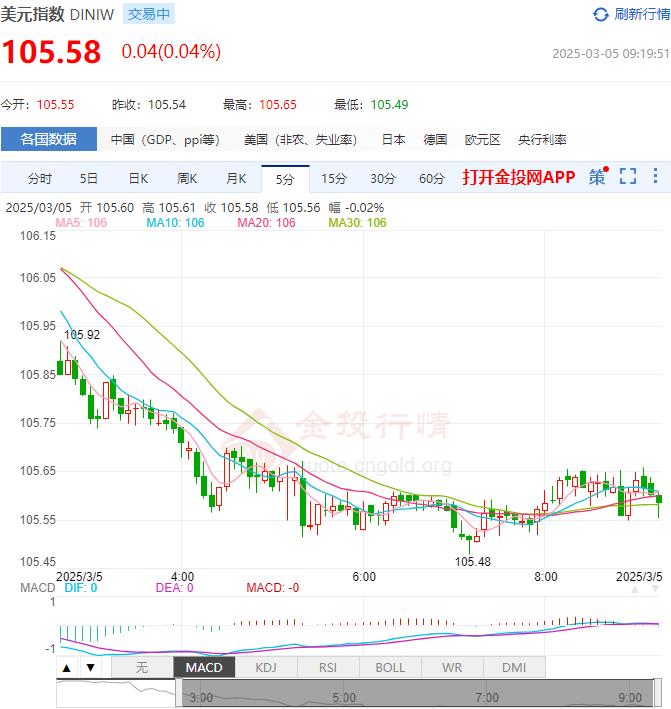Click the 今开 value 105.55
This screenshot has height=709, width=671.
(x=55, y=105)
